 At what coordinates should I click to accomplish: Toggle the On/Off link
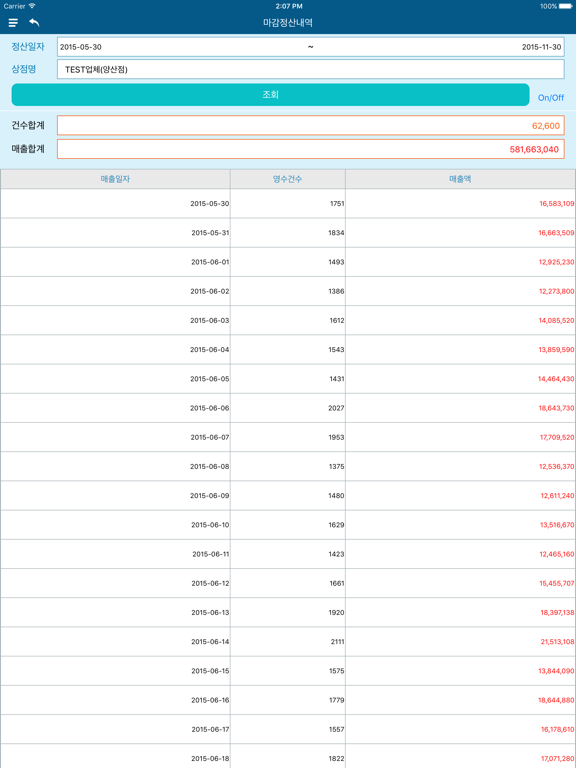551,97
